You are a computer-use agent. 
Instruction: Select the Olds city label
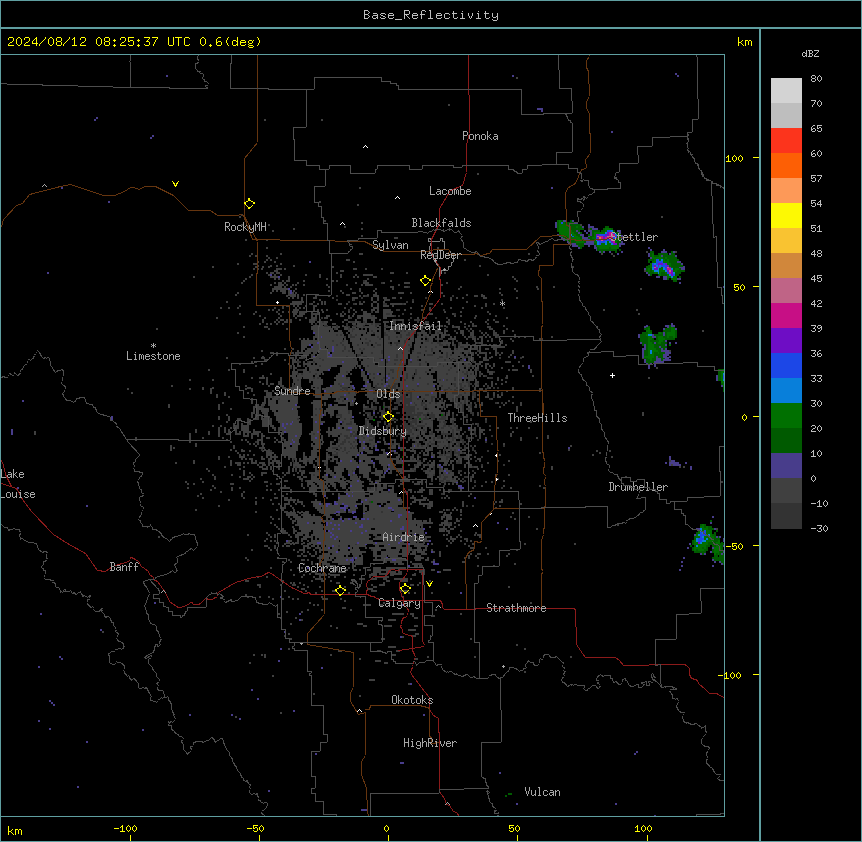click(x=388, y=394)
